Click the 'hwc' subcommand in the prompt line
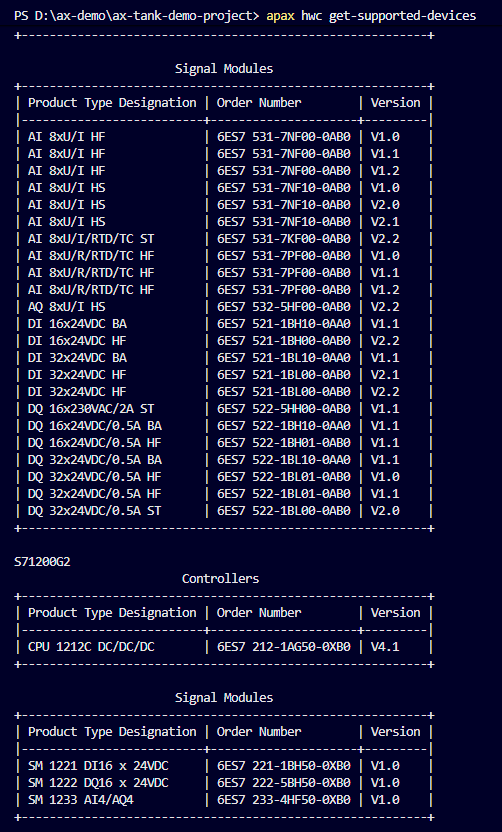Image resolution: width=502 pixels, height=832 pixels. coord(311,16)
